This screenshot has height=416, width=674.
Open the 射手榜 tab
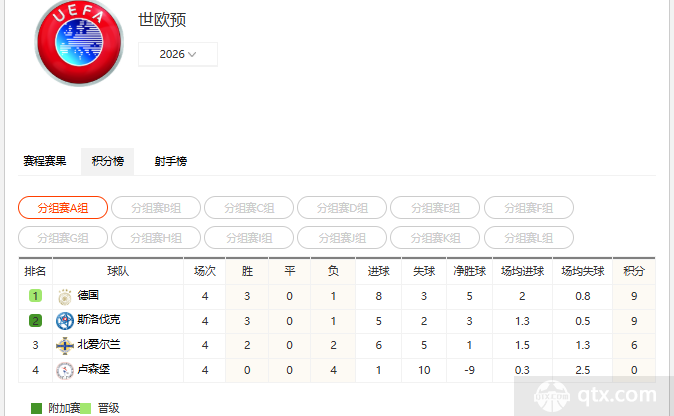pyautogui.click(x=170, y=161)
